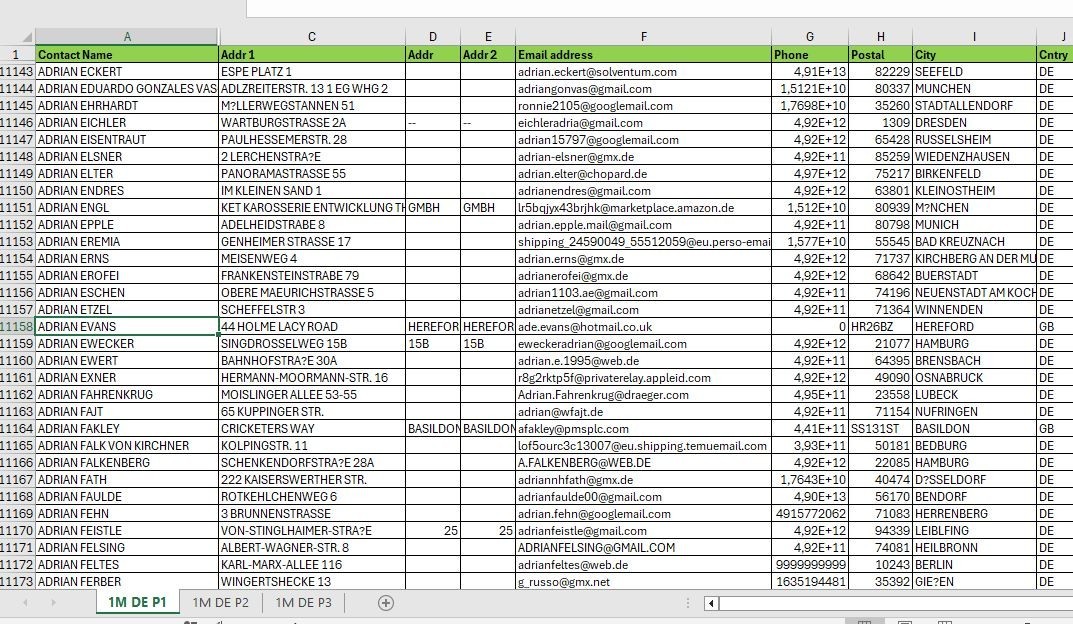Click the City header cell
1073x624 pixels.
(x=974, y=55)
